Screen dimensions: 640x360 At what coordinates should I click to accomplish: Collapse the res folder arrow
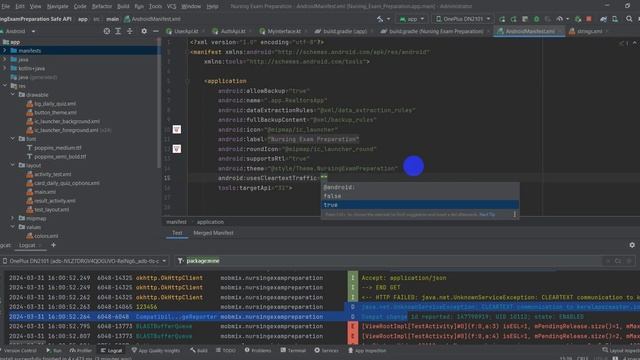[x=5, y=86]
